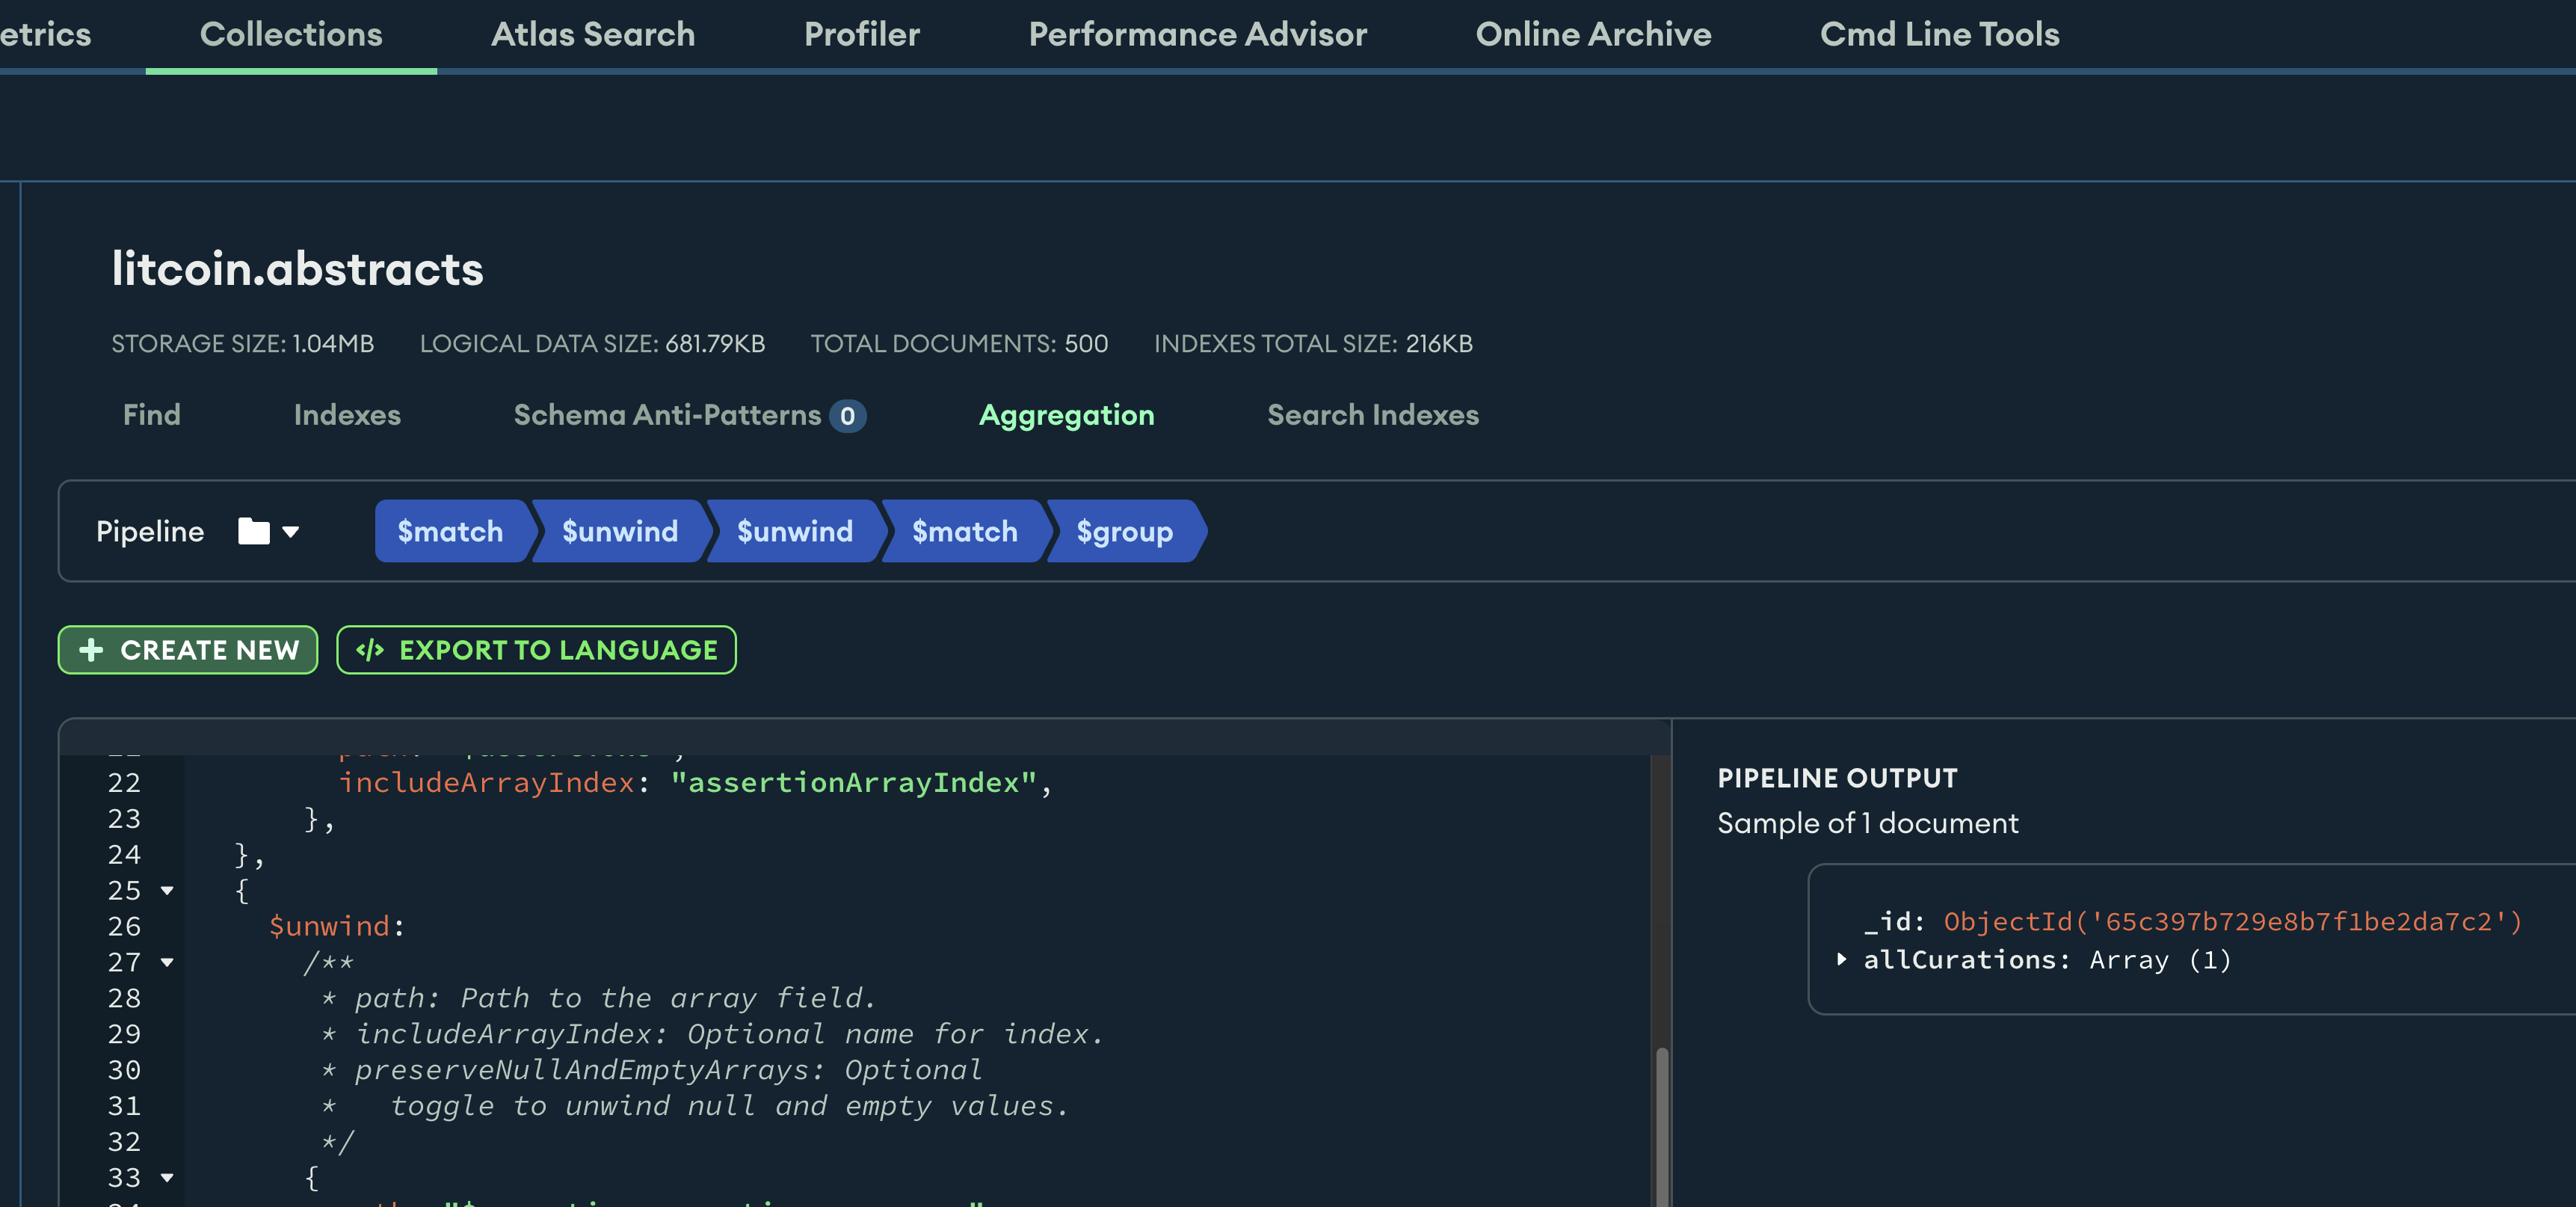Select the first $match pipeline stage

pos(450,531)
